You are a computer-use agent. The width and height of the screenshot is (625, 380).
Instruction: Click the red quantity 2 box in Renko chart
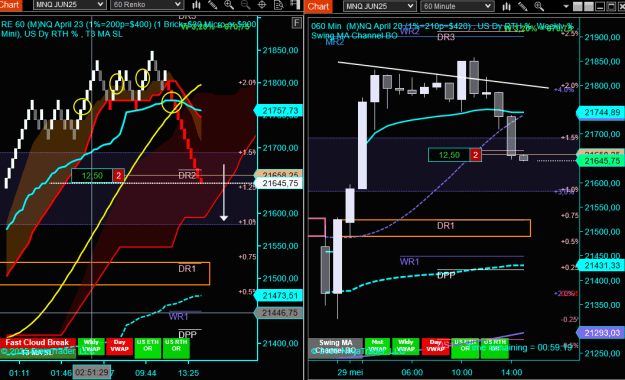[118, 176]
